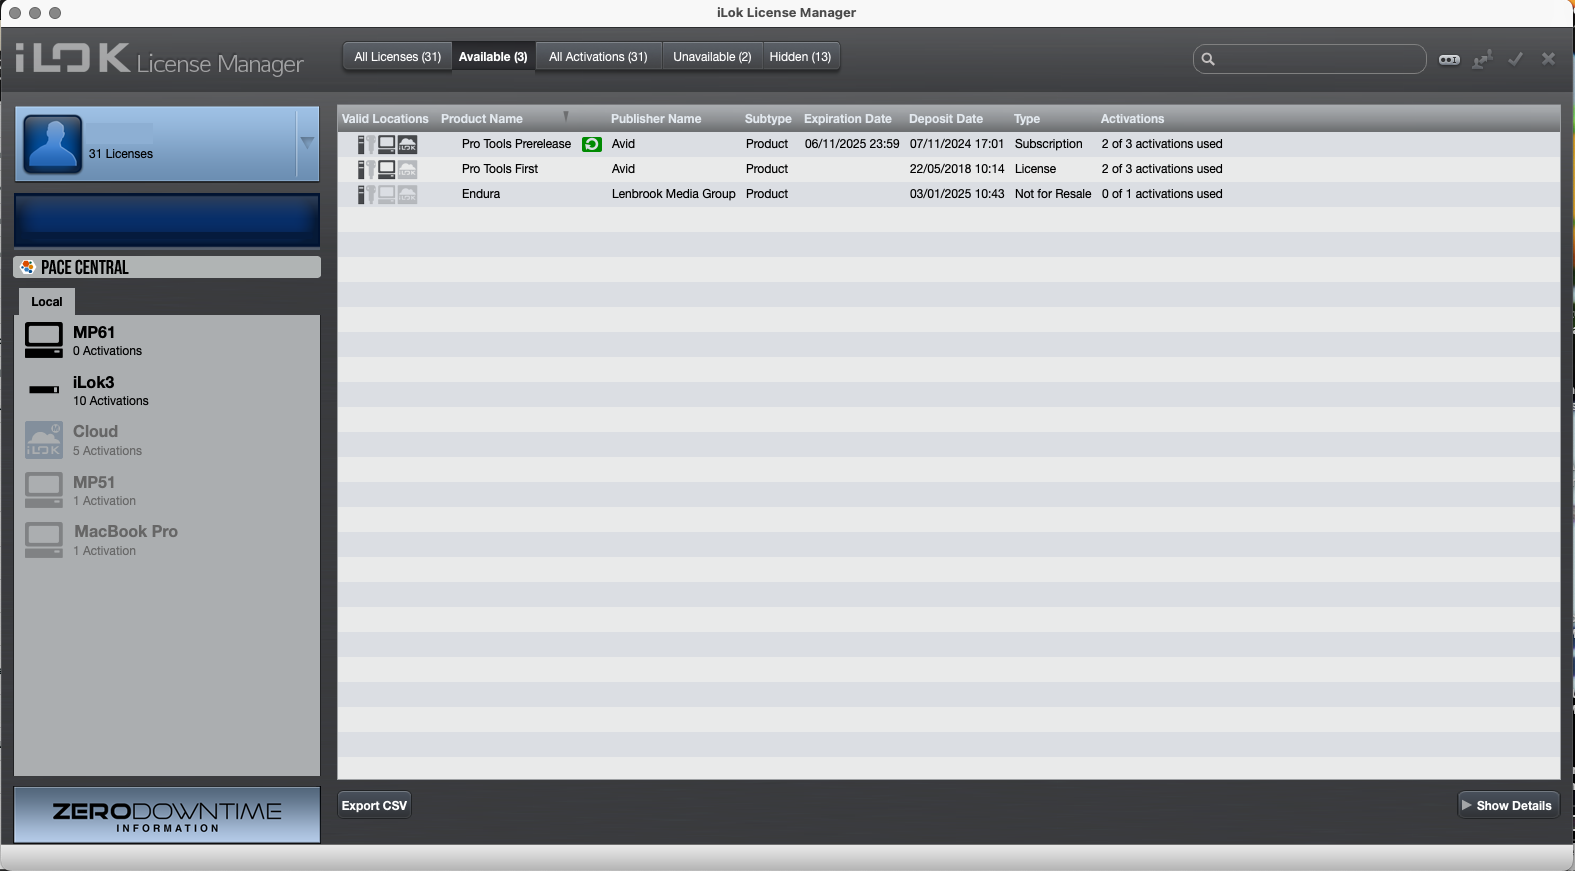Sort by the Expiration Date column header
Viewport: 1575px width, 871px height.
[848, 119]
